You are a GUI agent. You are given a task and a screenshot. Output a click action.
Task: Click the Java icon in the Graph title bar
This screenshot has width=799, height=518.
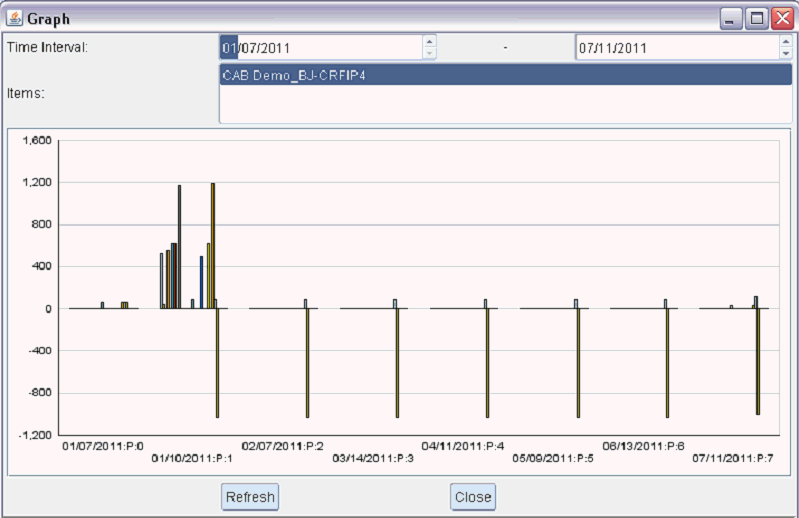point(14,18)
